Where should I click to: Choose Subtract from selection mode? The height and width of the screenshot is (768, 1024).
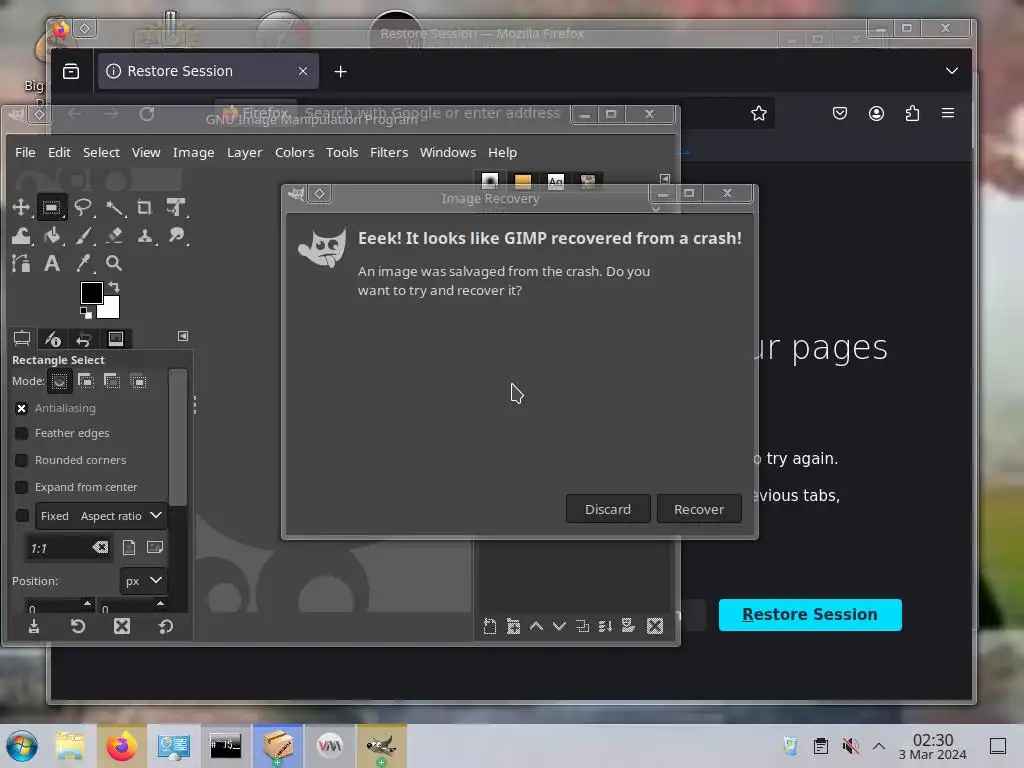point(112,381)
